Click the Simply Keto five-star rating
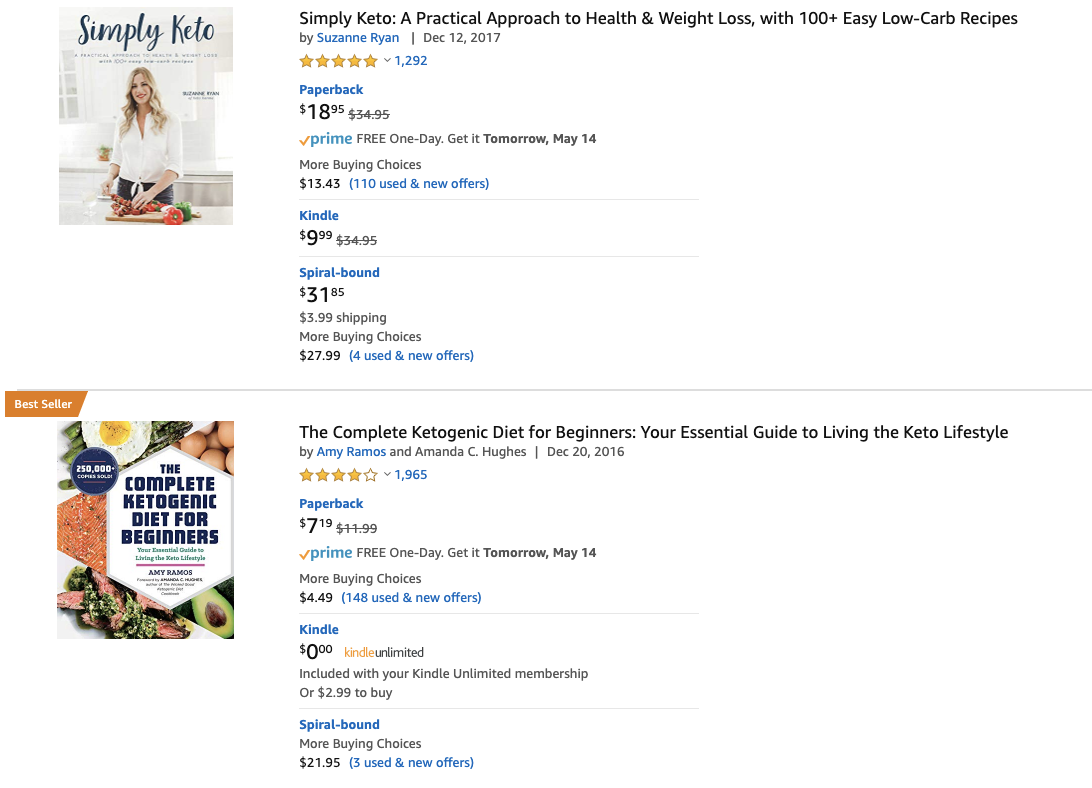The image size is (1092, 788). 338,61
